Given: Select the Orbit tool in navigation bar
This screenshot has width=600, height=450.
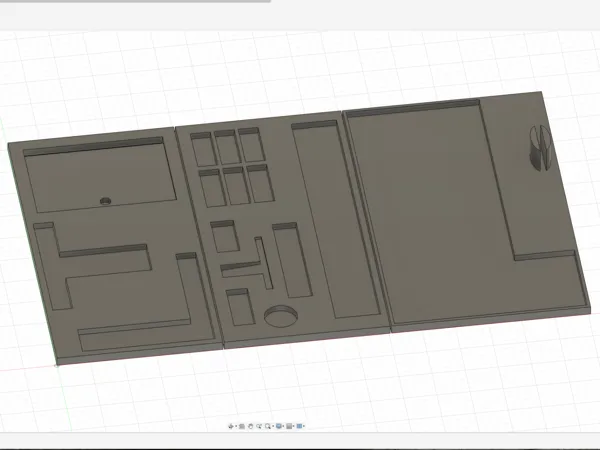Looking at the screenshot, I should pos(231,426).
